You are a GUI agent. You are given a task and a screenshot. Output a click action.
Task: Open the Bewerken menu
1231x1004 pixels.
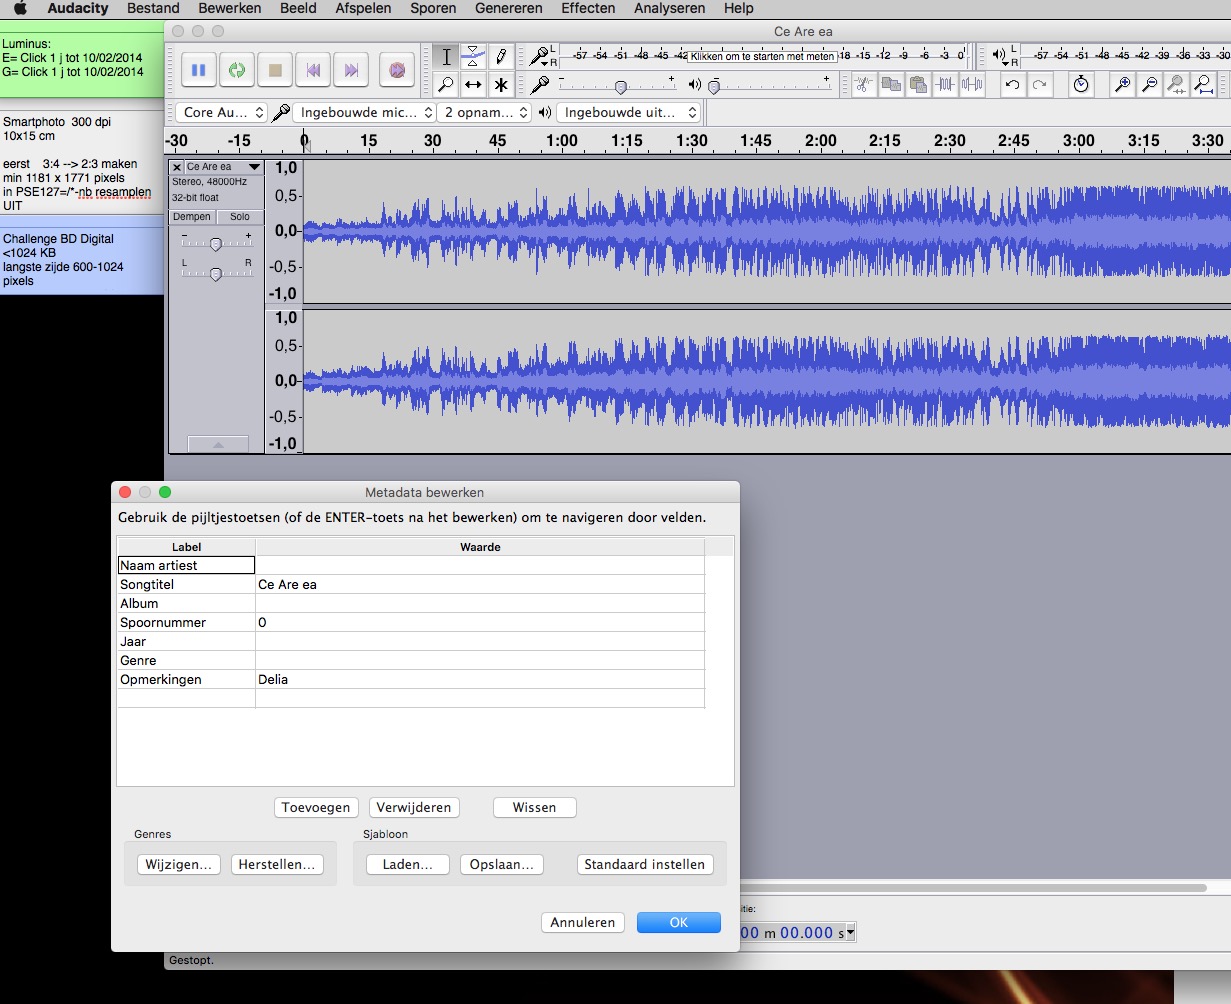click(230, 8)
